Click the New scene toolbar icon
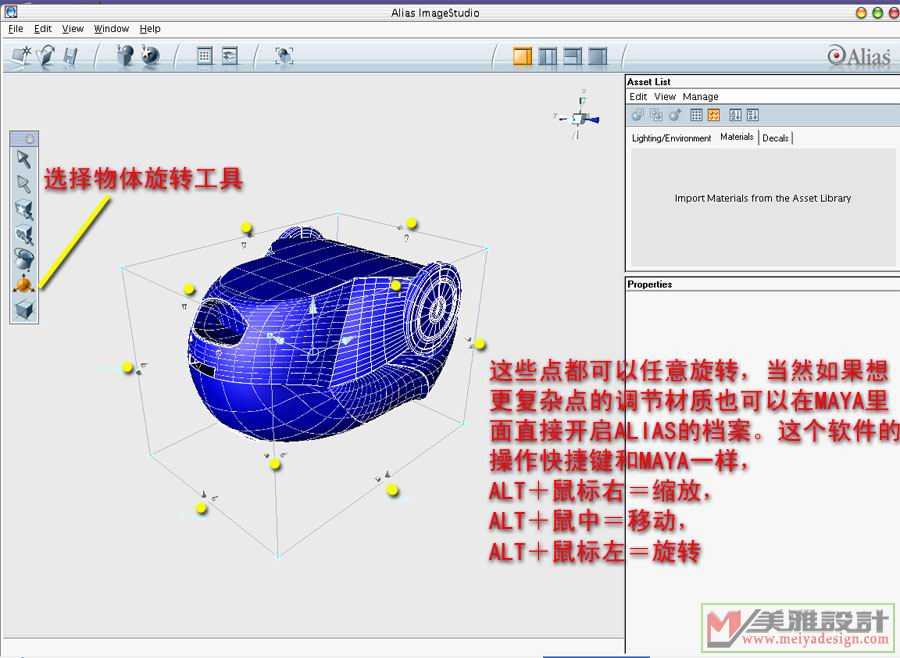 [x=22, y=55]
